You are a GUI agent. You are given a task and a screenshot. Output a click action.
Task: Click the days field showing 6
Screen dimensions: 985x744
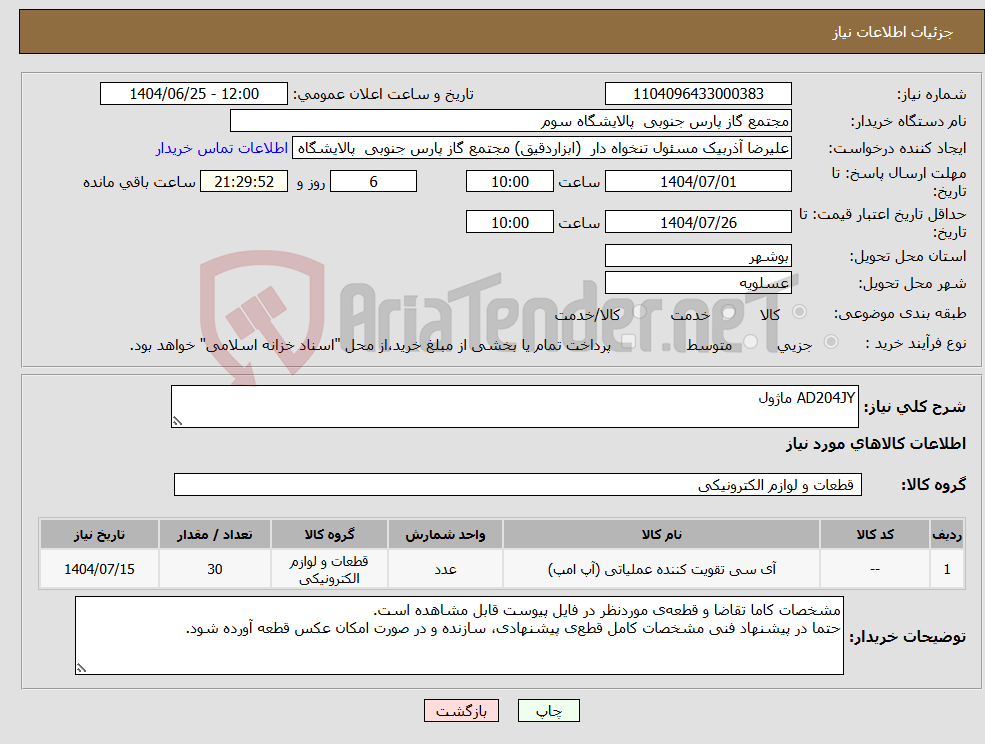tap(373, 181)
